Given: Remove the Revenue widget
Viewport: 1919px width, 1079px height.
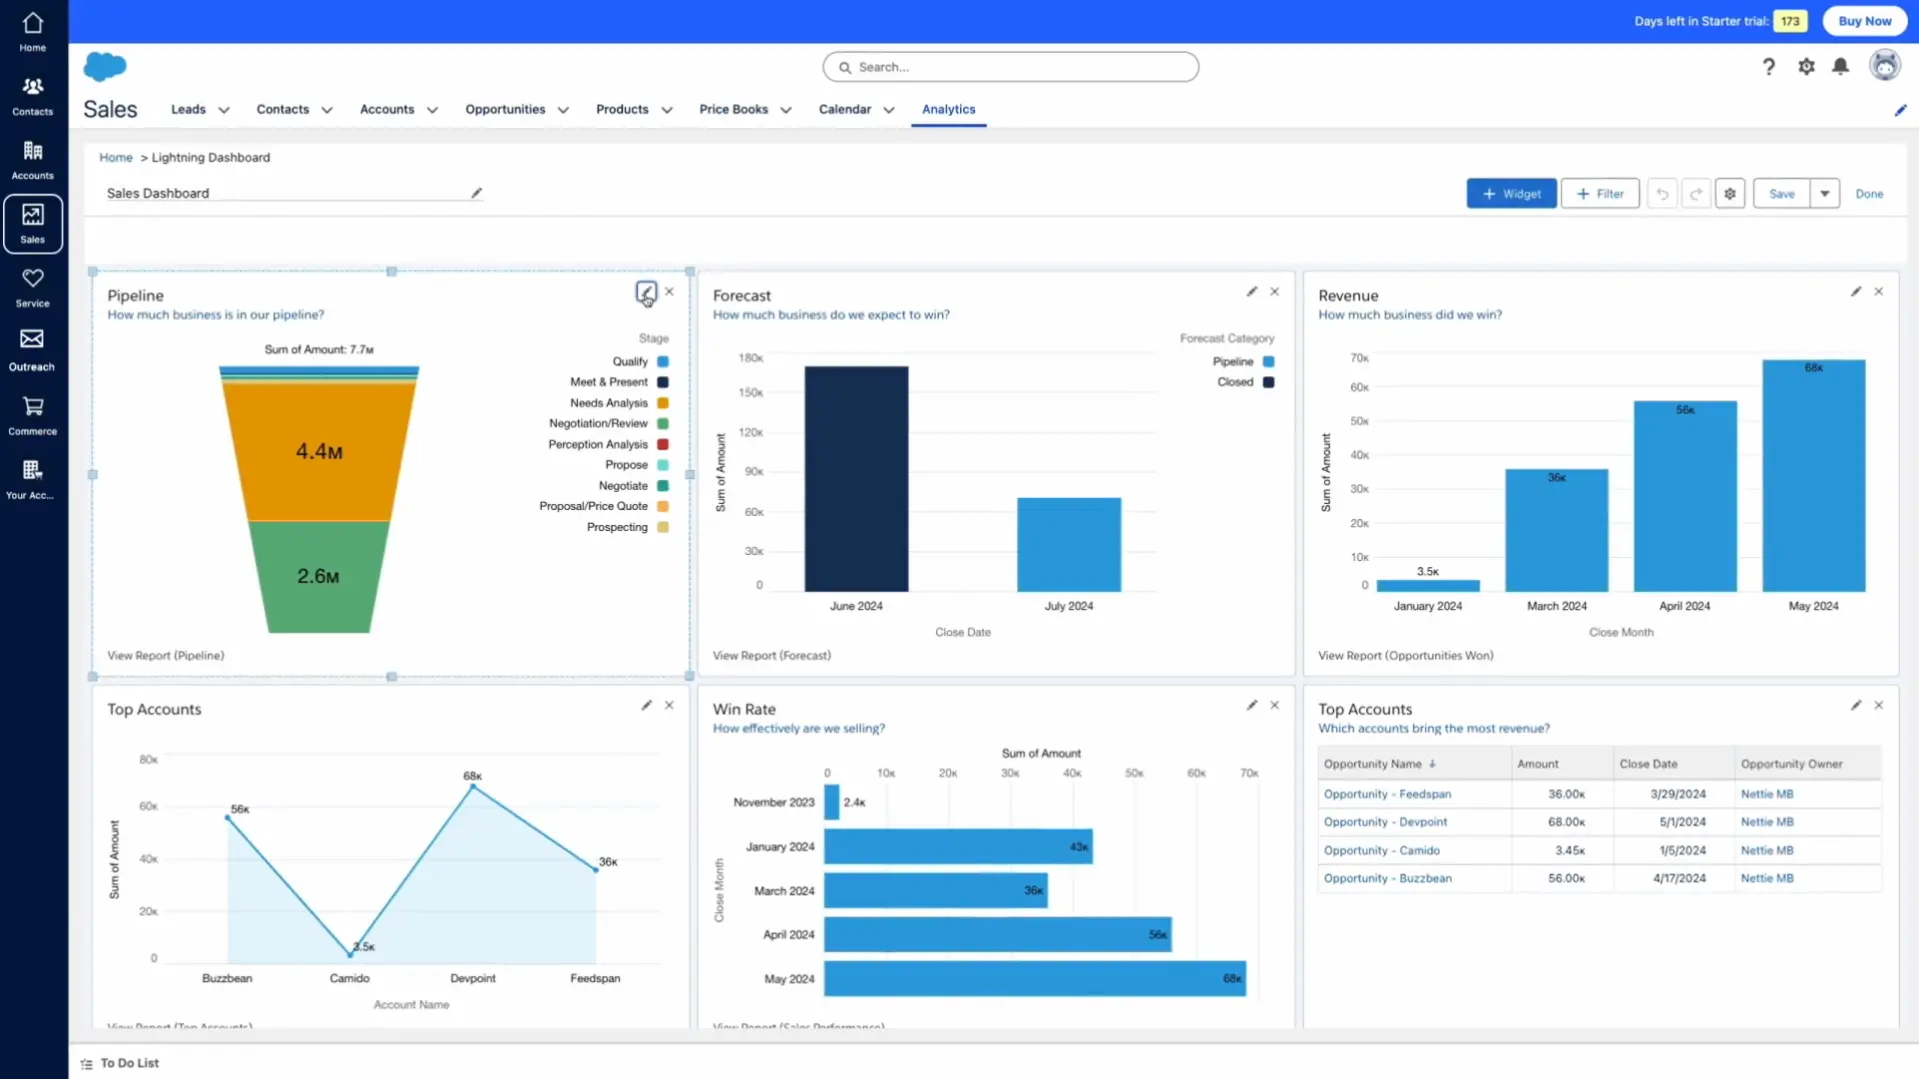Looking at the screenshot, I should (x=1878, y=292).
